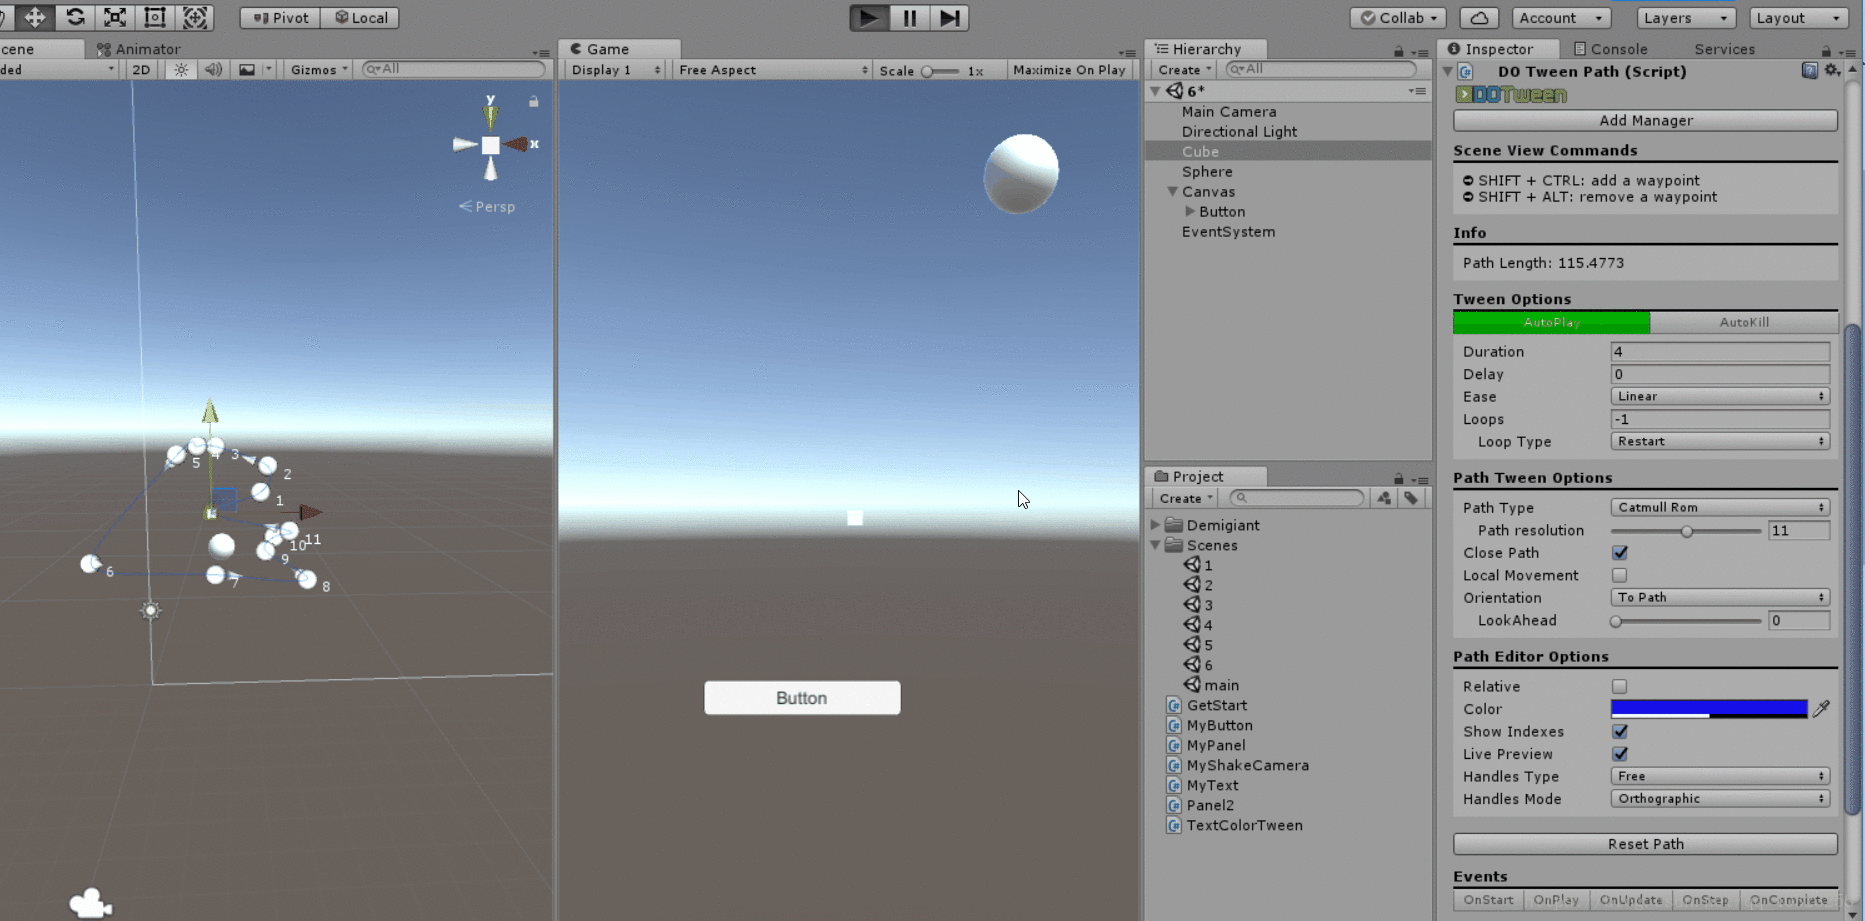The height and width of the screenshot is (921, 1865).
Task: Click the Button in Game view
Action: [x=802, y=698]
